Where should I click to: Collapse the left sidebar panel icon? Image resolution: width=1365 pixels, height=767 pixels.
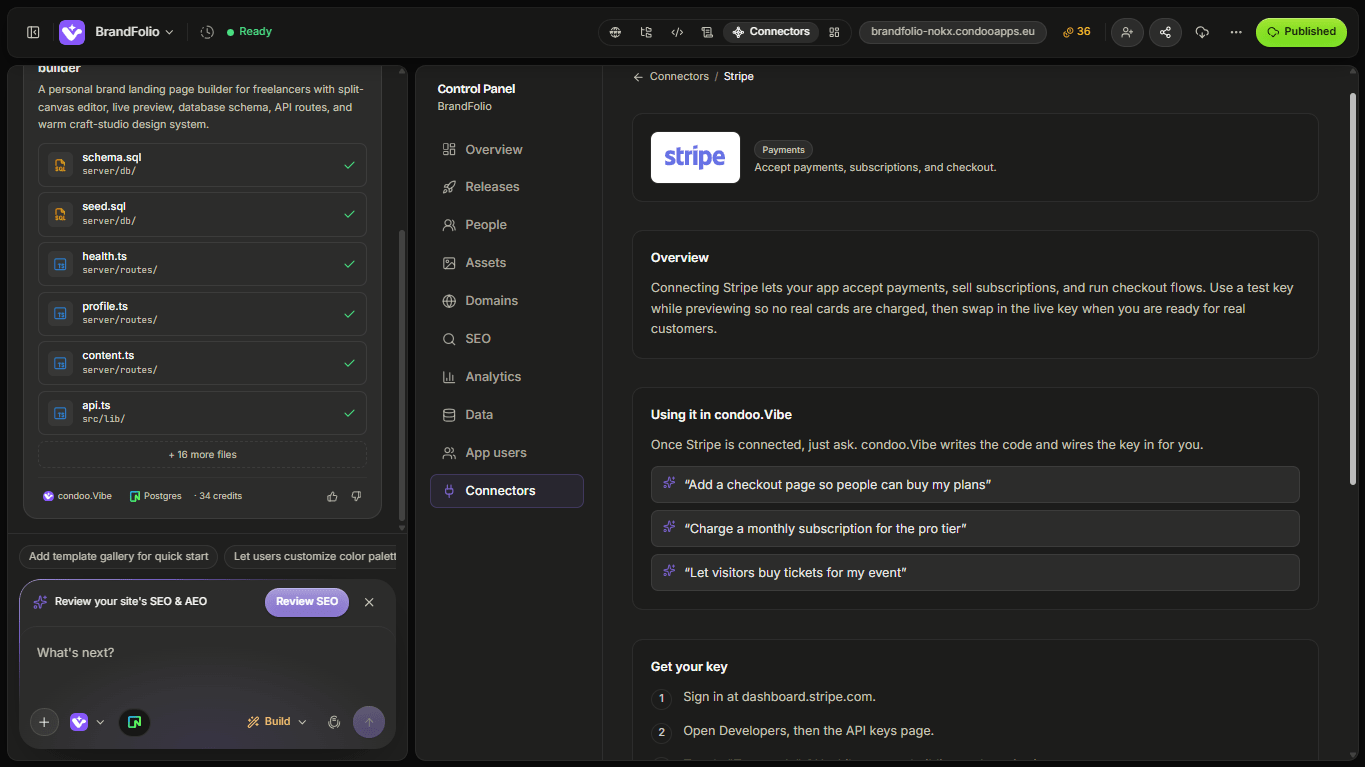pos(33,32)
